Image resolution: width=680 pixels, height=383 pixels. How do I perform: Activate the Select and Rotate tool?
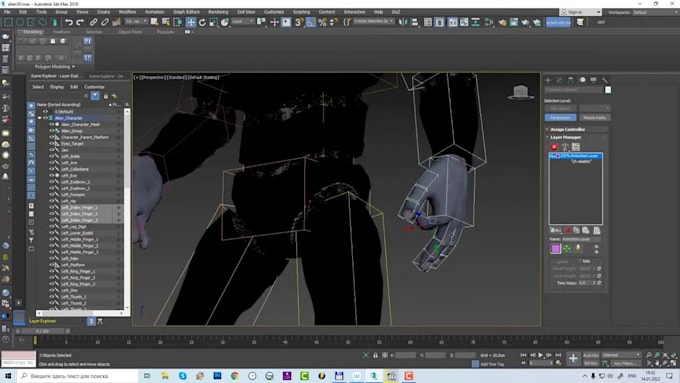(x=202, y=22)
